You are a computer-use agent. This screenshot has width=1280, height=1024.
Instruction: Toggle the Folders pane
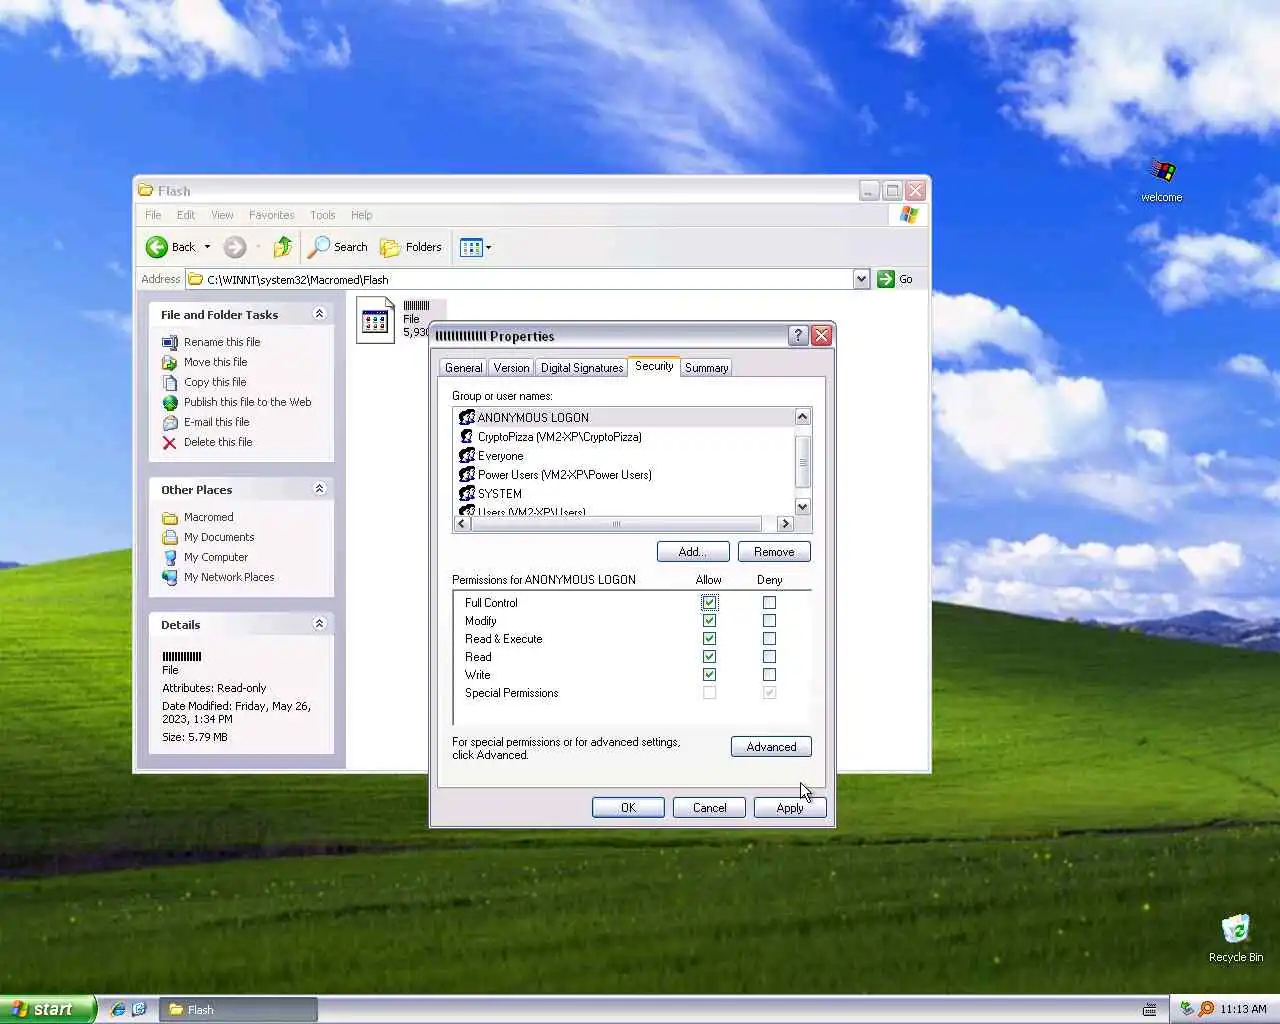pos(411,247)
